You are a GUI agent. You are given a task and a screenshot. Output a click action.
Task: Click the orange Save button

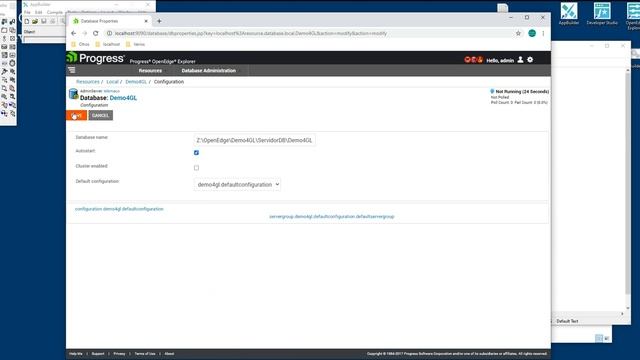(76, 116)
